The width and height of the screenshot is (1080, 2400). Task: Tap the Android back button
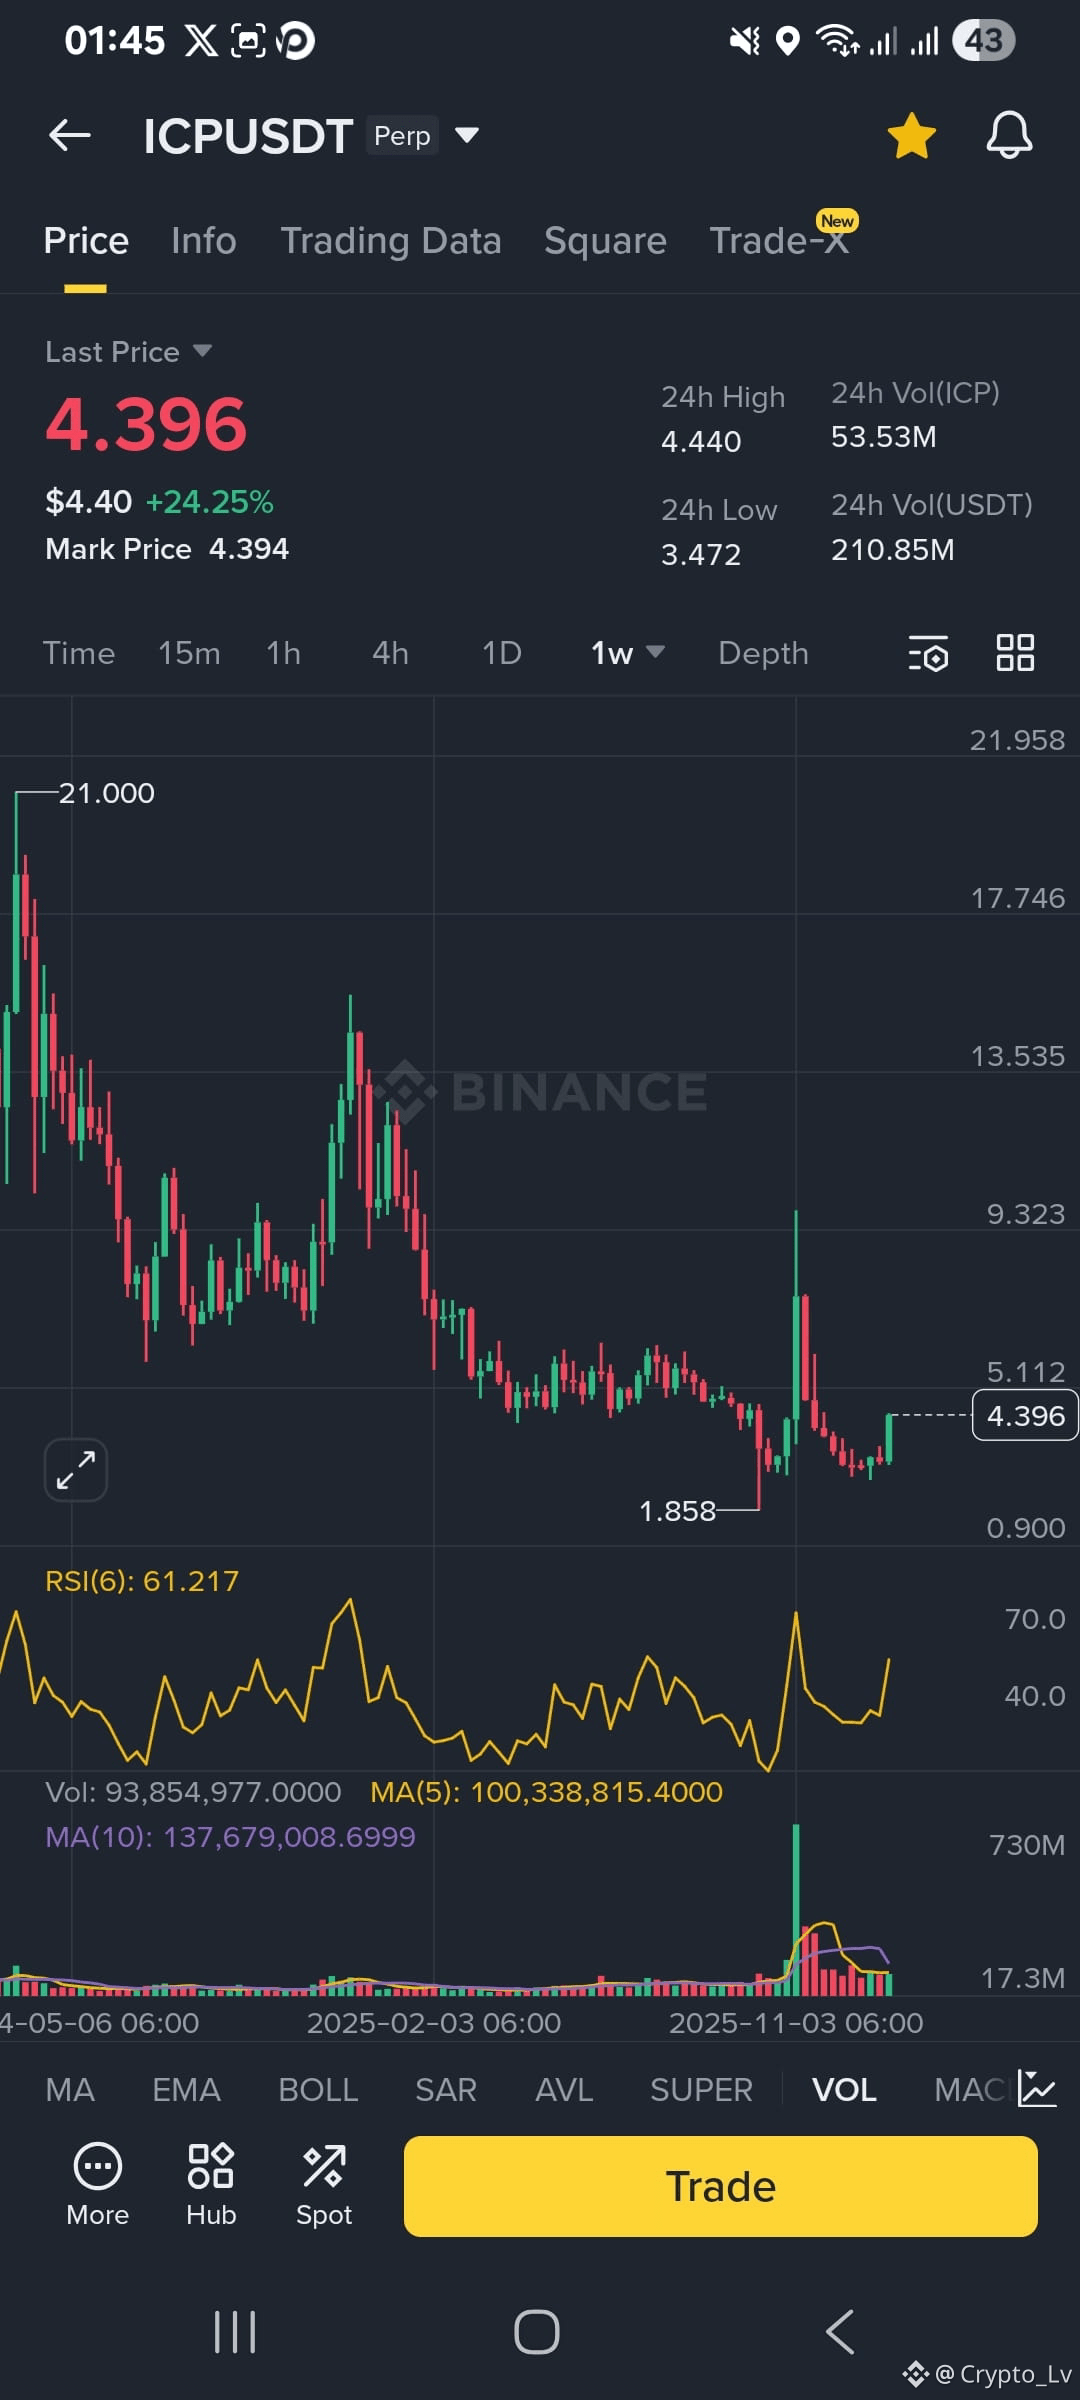click(x=840, y=2332)
